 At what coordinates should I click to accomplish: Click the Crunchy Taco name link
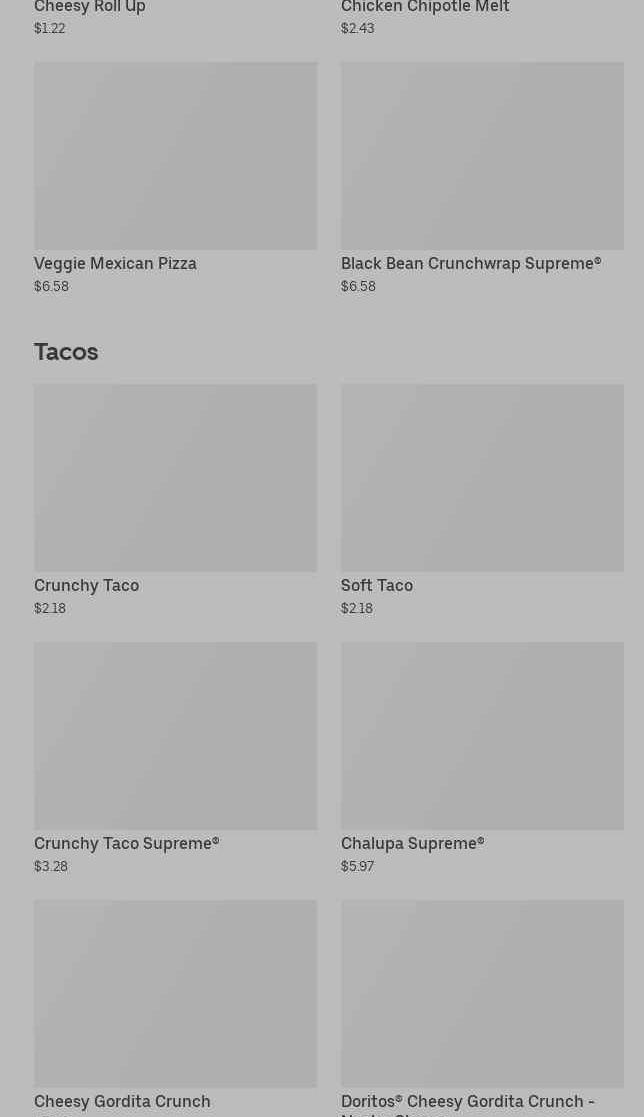(x=86, y=586)
